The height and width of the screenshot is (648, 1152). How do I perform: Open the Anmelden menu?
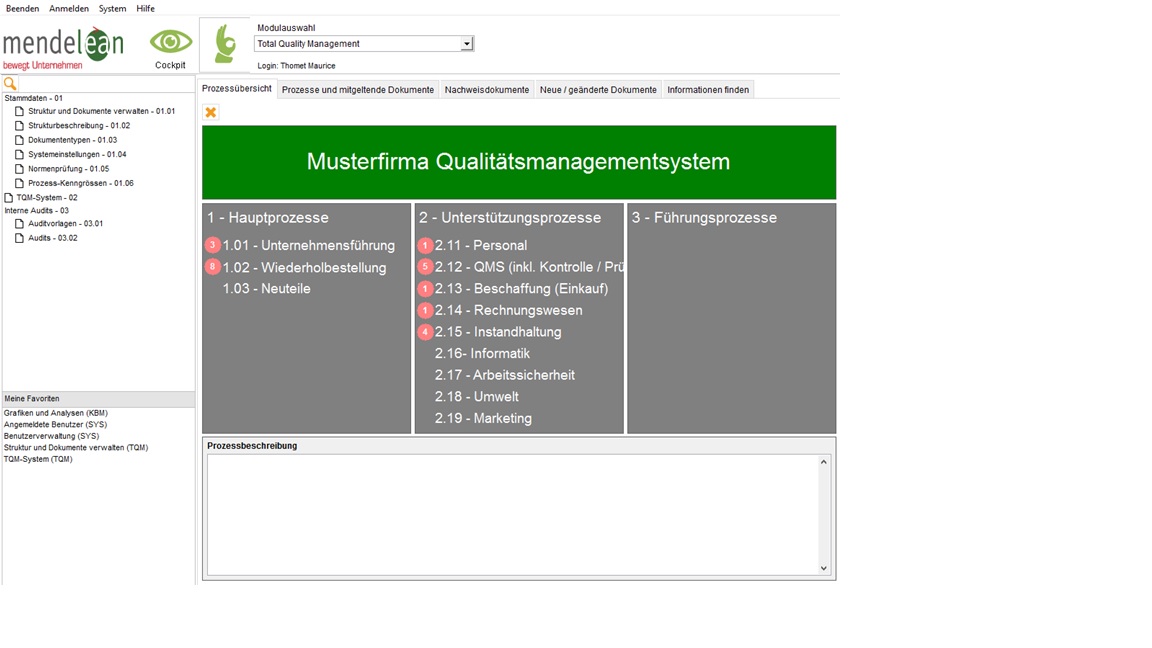[x=69, y=9]
